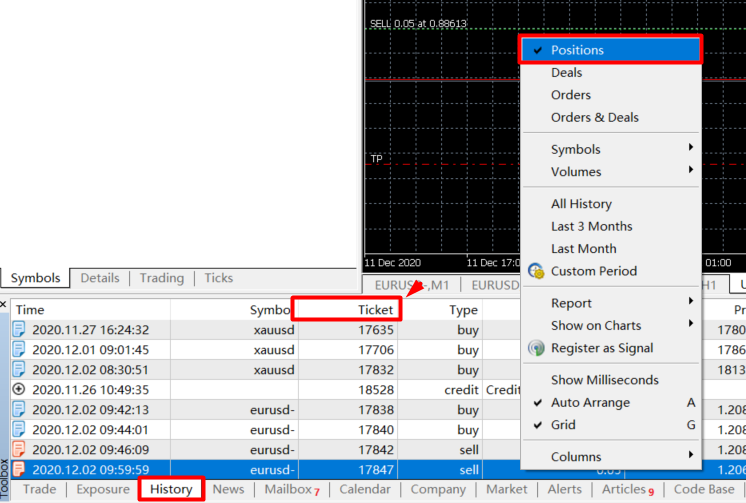
Task: Switch to the History tab
Action: 171,489
